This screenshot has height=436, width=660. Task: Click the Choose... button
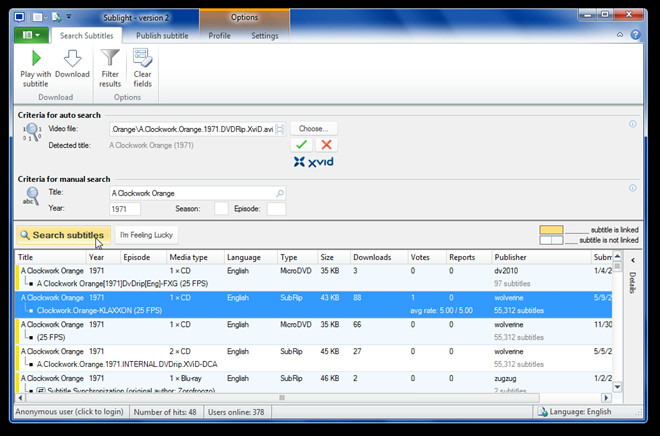click(x=314, y=129)
